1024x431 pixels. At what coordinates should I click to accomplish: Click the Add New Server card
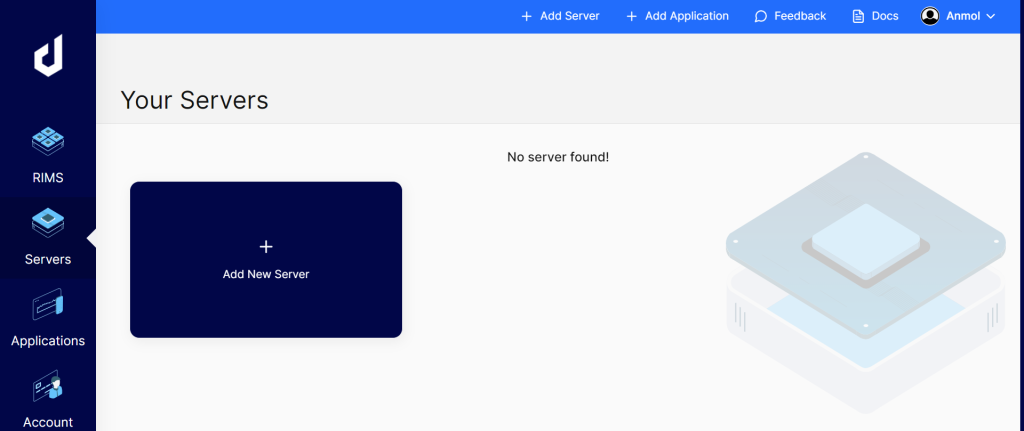266,259
